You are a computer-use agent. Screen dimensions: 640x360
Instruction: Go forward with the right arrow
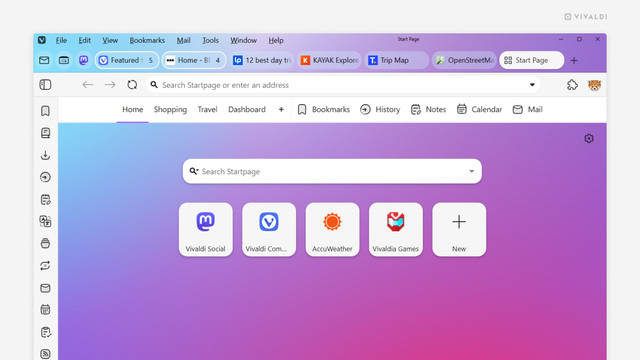coord(110,85)
